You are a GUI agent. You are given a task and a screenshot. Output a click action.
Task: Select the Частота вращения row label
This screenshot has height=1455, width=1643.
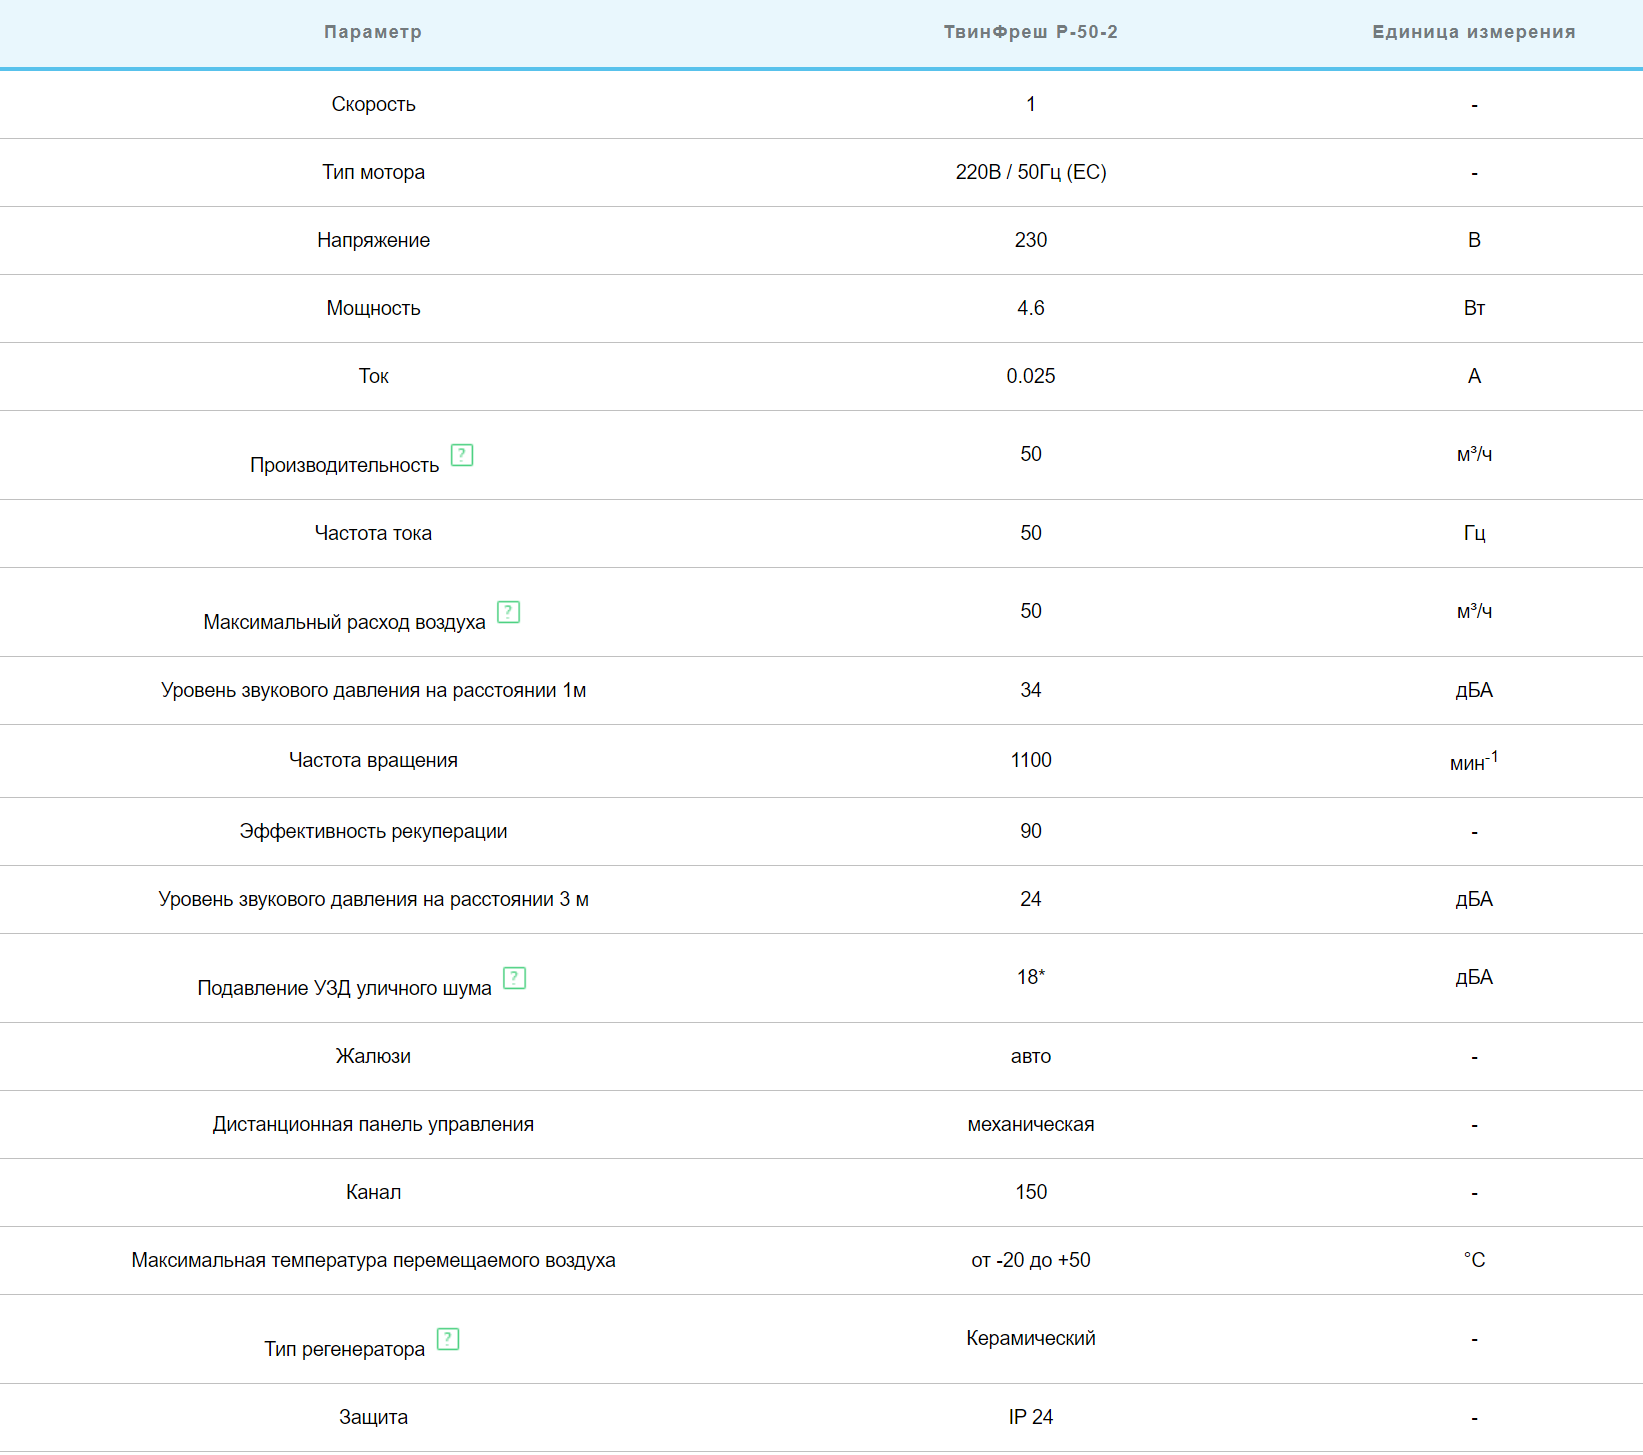(373, 760)
